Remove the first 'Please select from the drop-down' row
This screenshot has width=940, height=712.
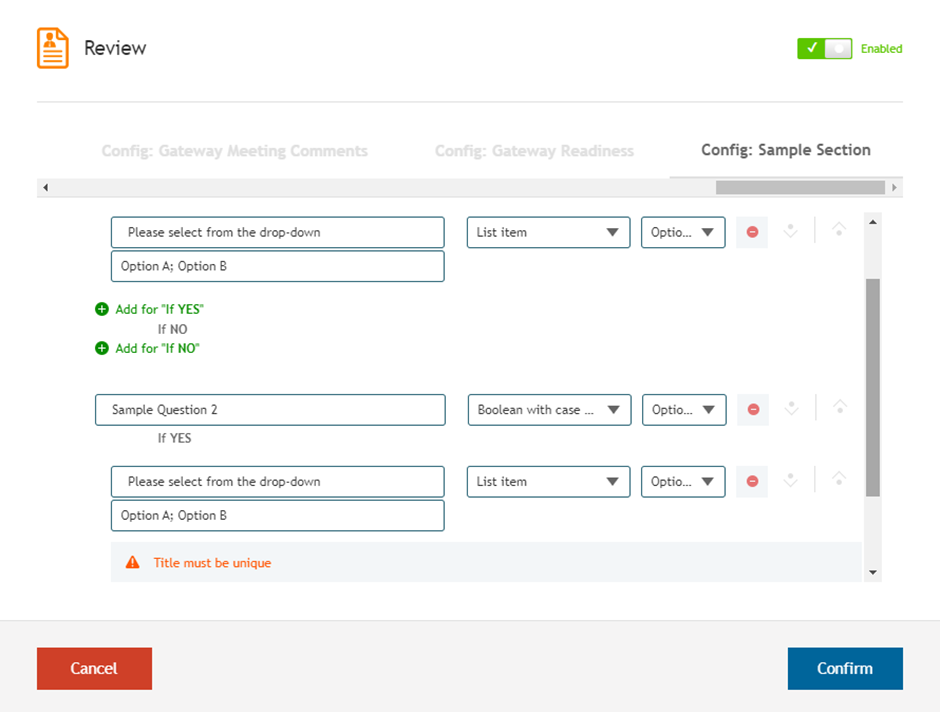pos(752,232)
